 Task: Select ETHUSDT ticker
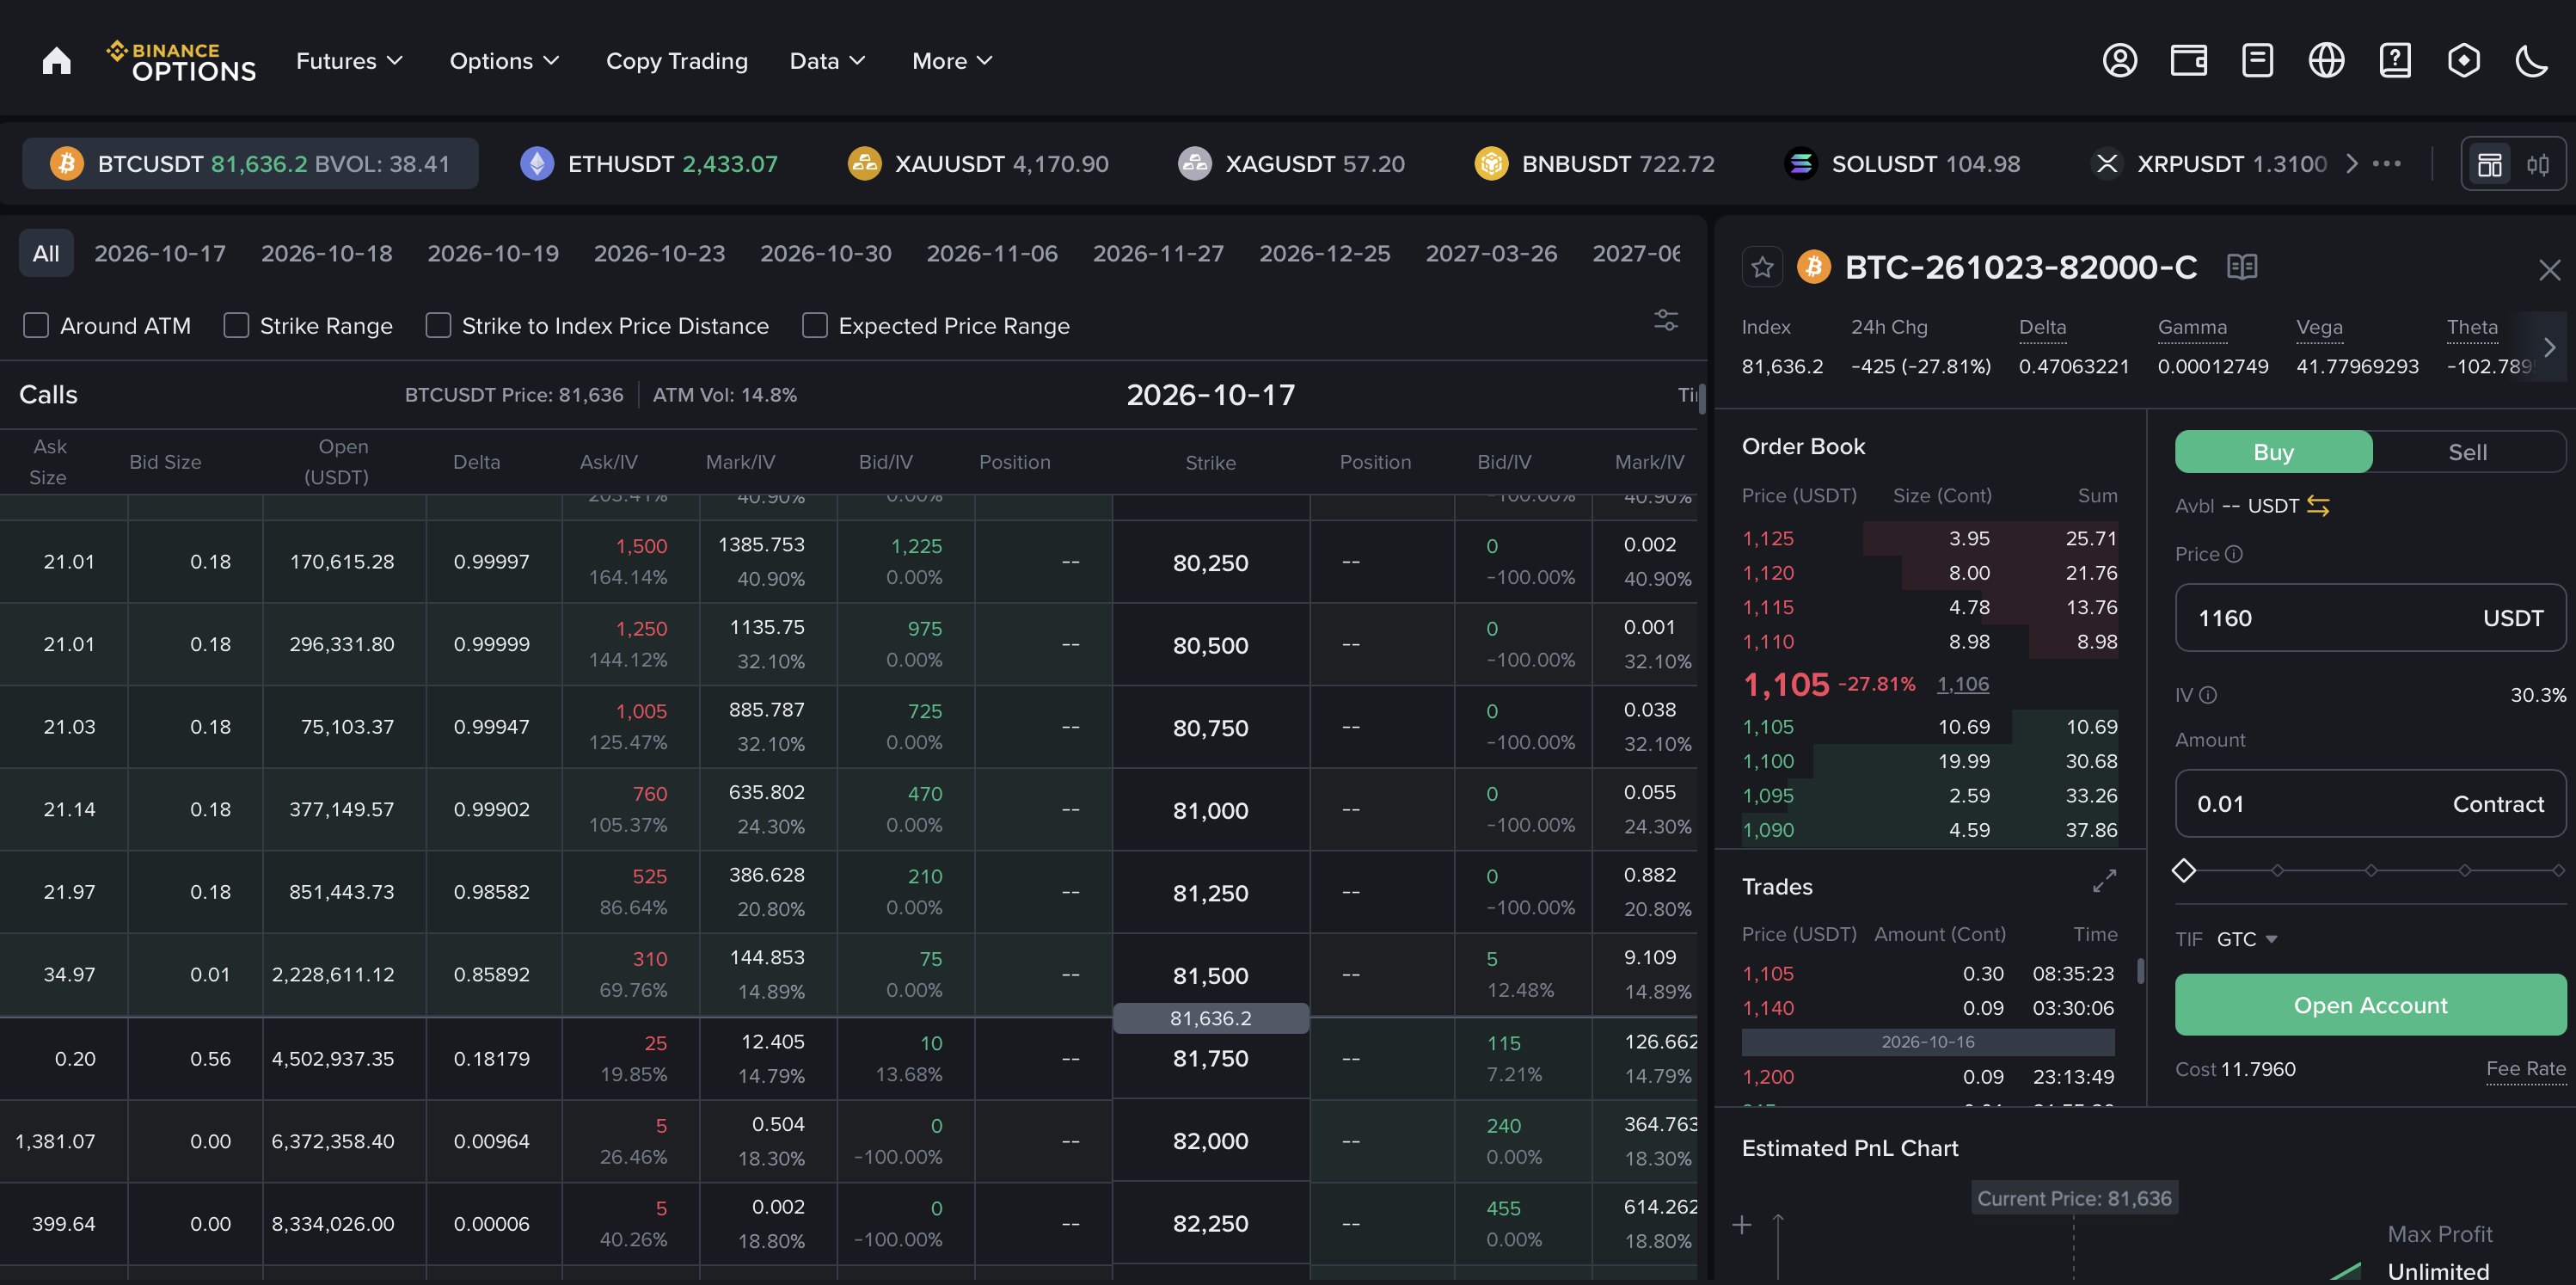click(x=648, y=163)
